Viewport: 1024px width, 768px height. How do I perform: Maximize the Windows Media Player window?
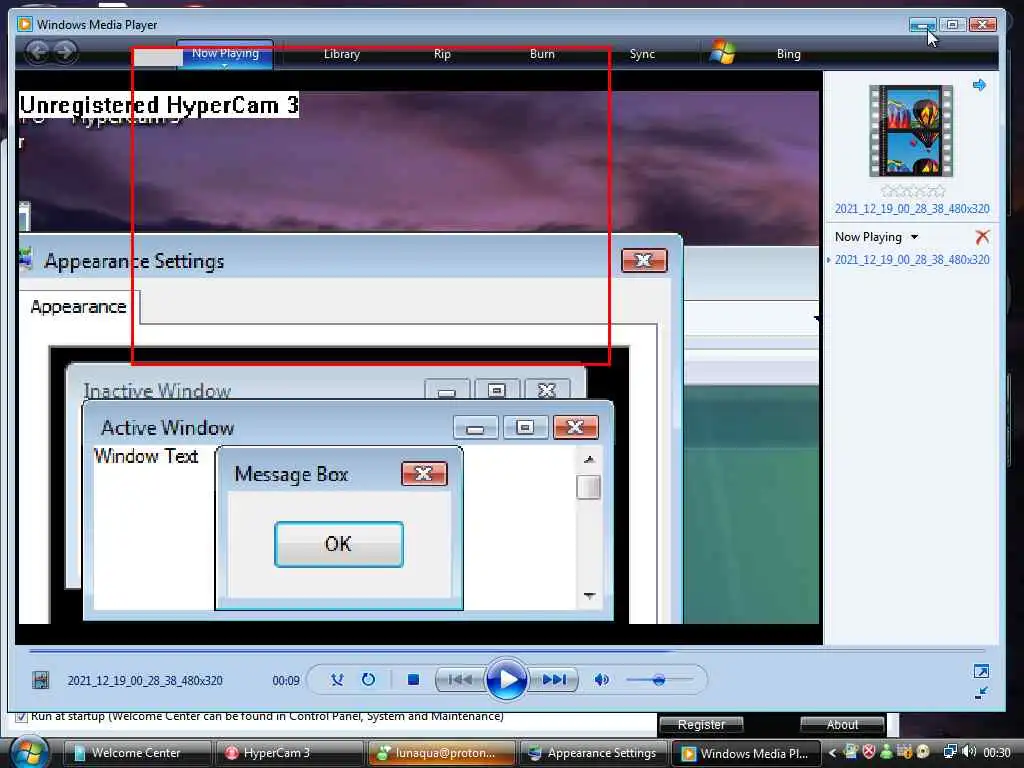pos(952,25)
